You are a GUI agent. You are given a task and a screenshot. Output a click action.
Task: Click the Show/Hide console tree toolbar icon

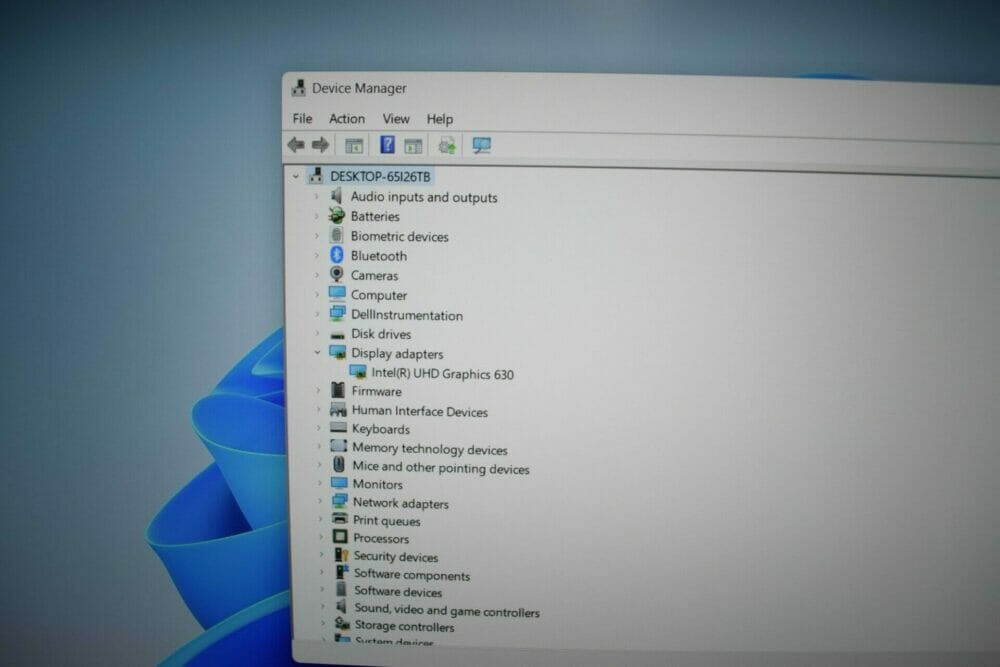pyautogui.click(x=354, y=145)
